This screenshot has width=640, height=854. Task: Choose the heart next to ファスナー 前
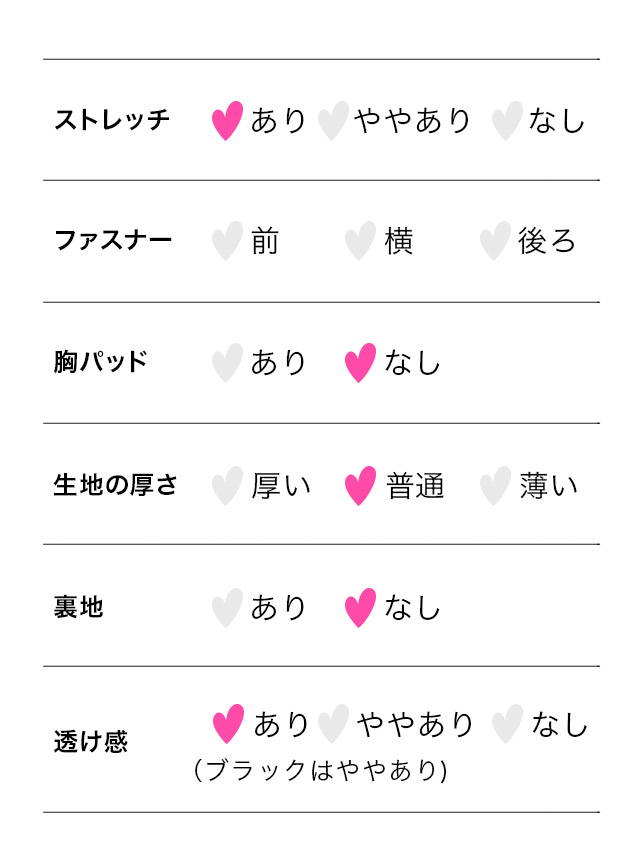[228, 242]
